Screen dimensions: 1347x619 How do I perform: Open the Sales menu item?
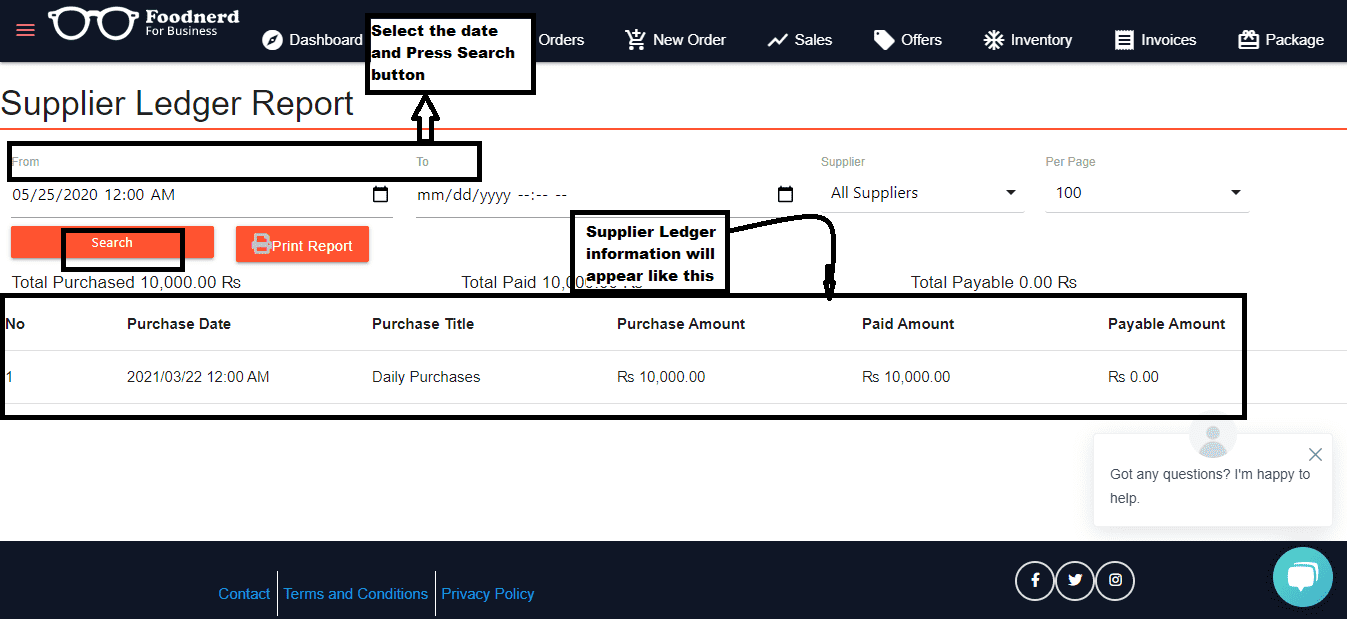(800, 40)
